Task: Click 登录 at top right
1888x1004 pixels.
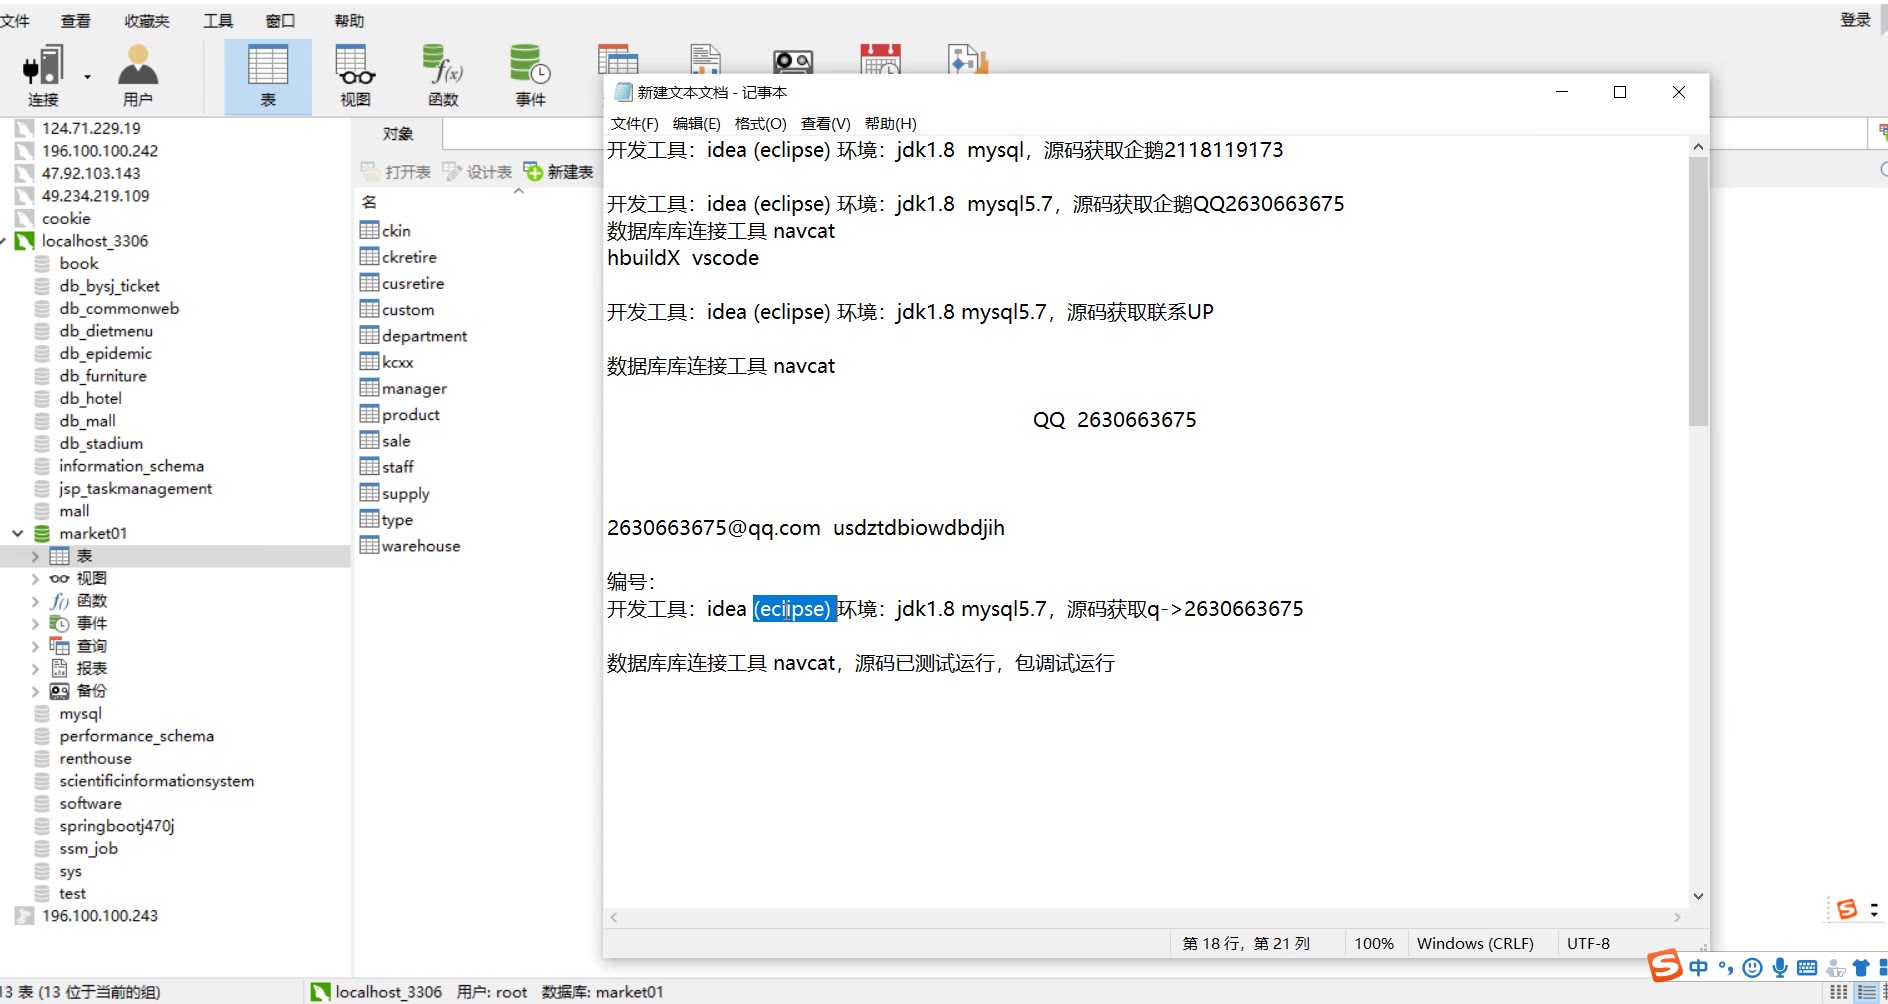Action: 1855,20
